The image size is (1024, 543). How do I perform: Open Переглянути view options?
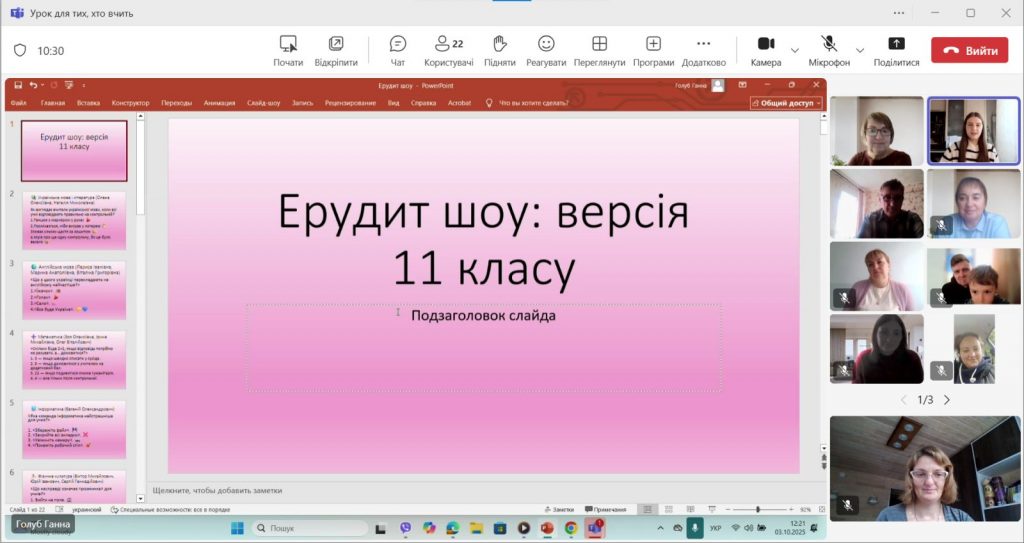pyautogui.click(x=599, y=50)
